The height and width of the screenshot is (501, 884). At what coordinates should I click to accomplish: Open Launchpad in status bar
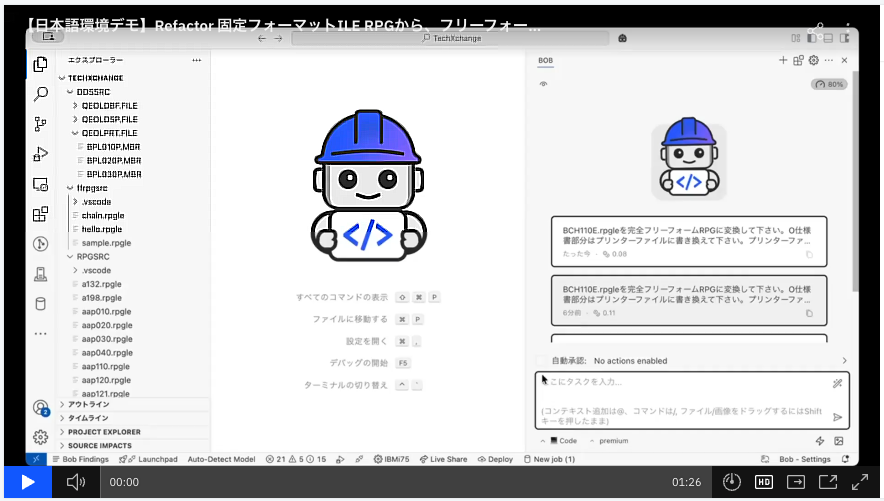click(x=148, y=459)
